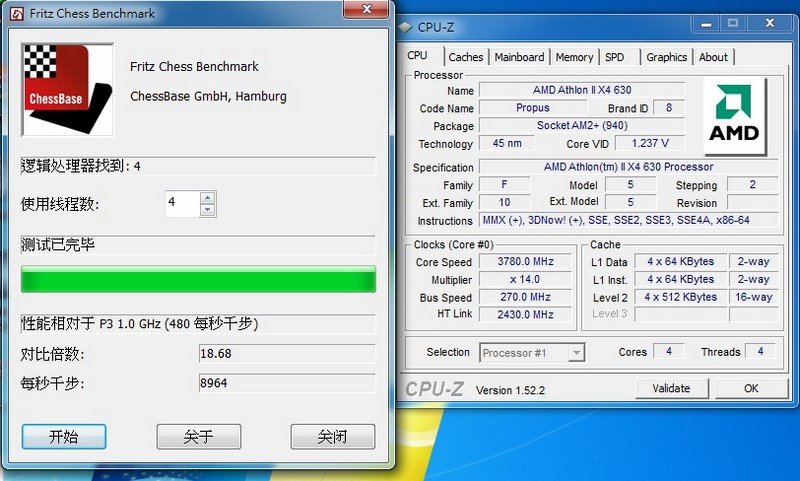Click the 对比倍数 value 18.68 field
This screenshot has width=800, height=481.
[287, 353]
